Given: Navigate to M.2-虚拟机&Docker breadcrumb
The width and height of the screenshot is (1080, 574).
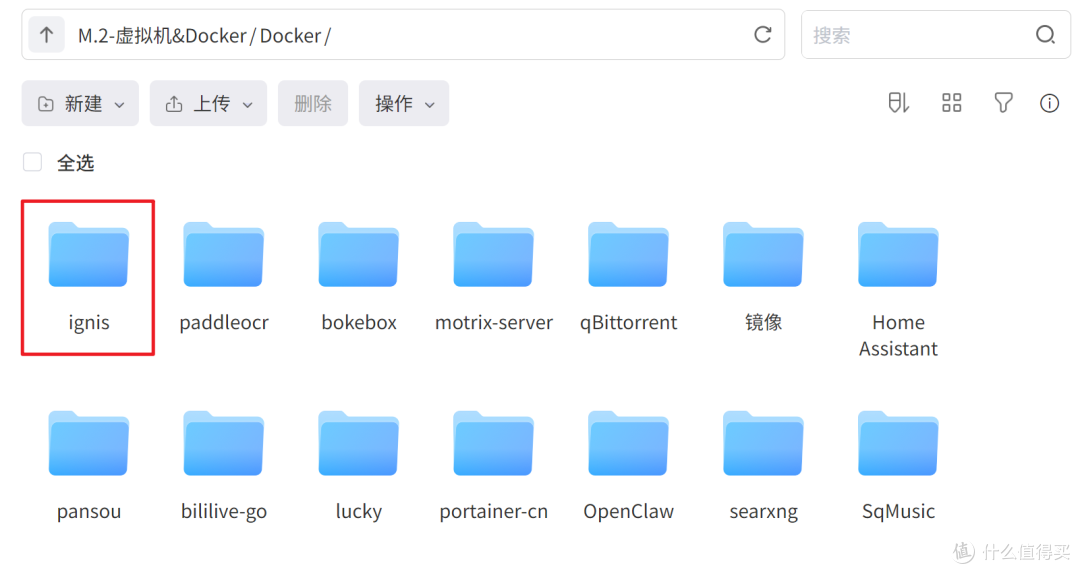Looking at the screenshot, I should (162, 35).
